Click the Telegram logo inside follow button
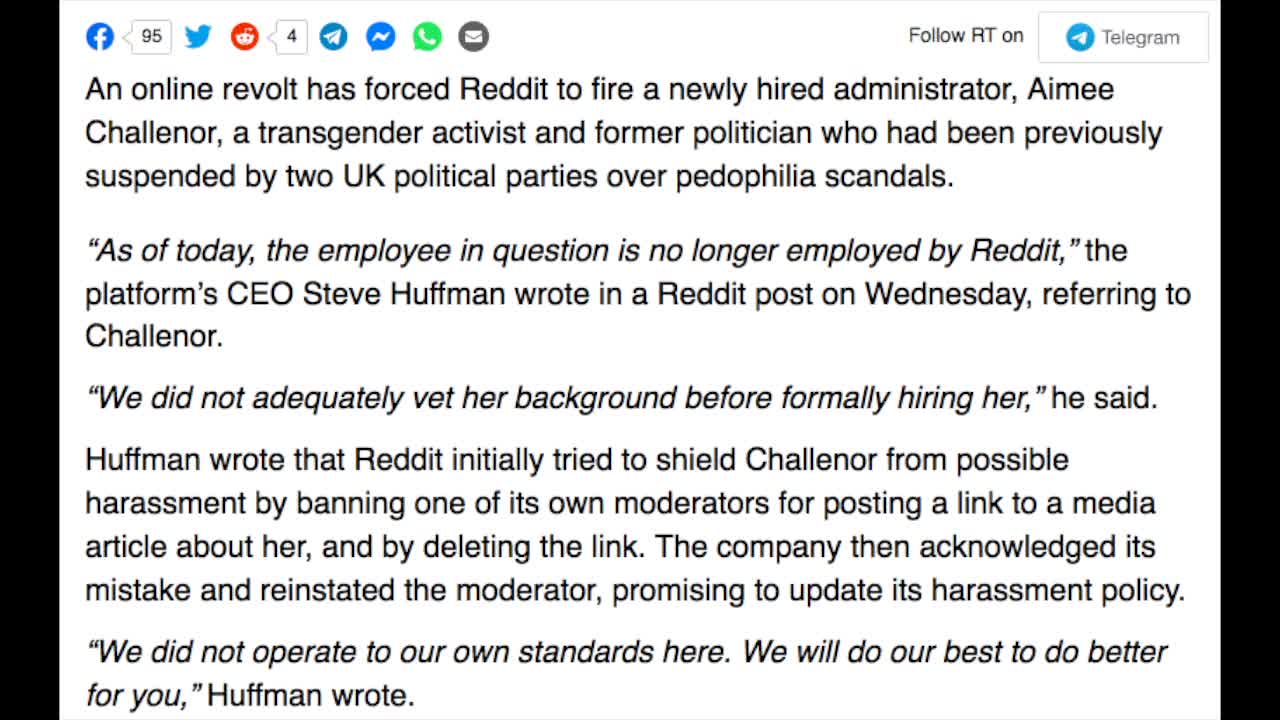This screenshot has height=720, width=1280. click(x=1080, y=38)
